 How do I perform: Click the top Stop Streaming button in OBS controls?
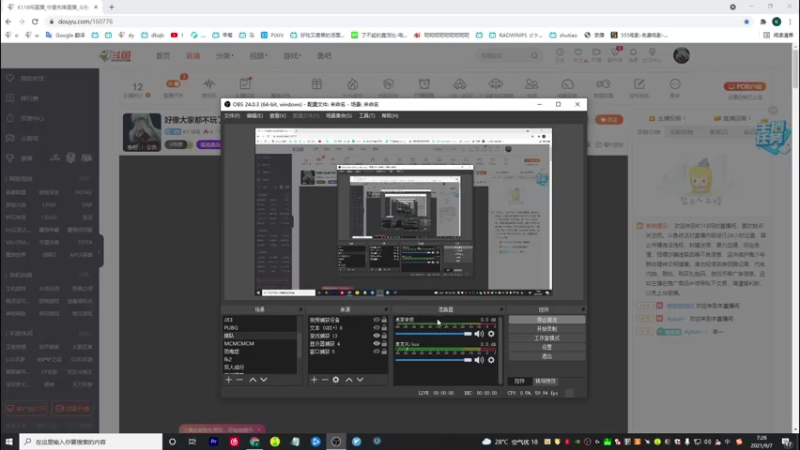546,320
